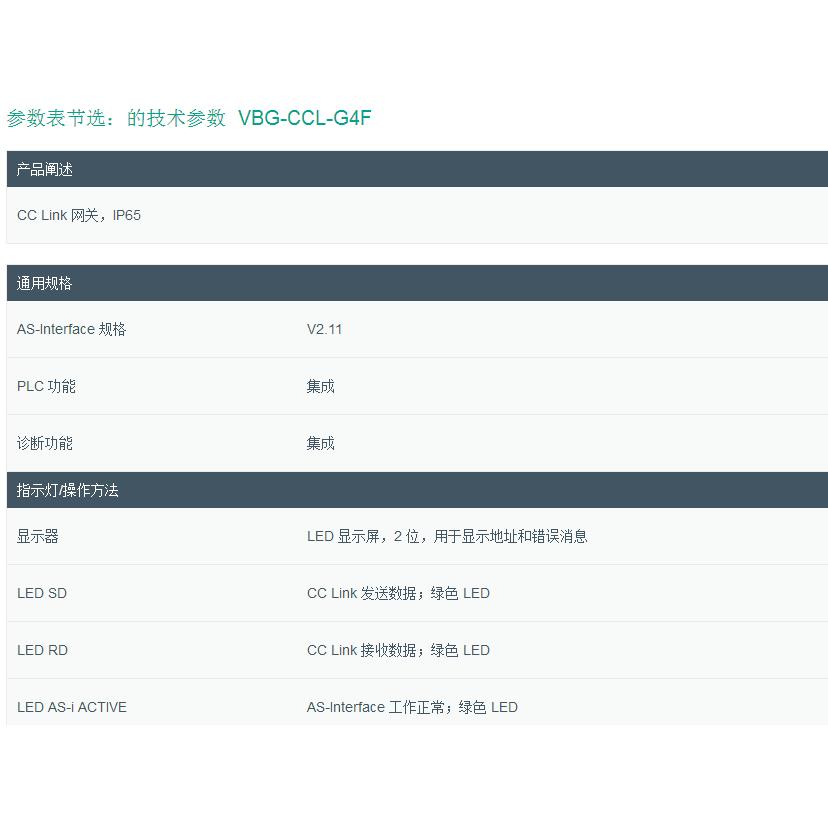This screenshot has width=828, height=828.
Task: Click the "LED SD" label
Action: (x=42, y=594)
